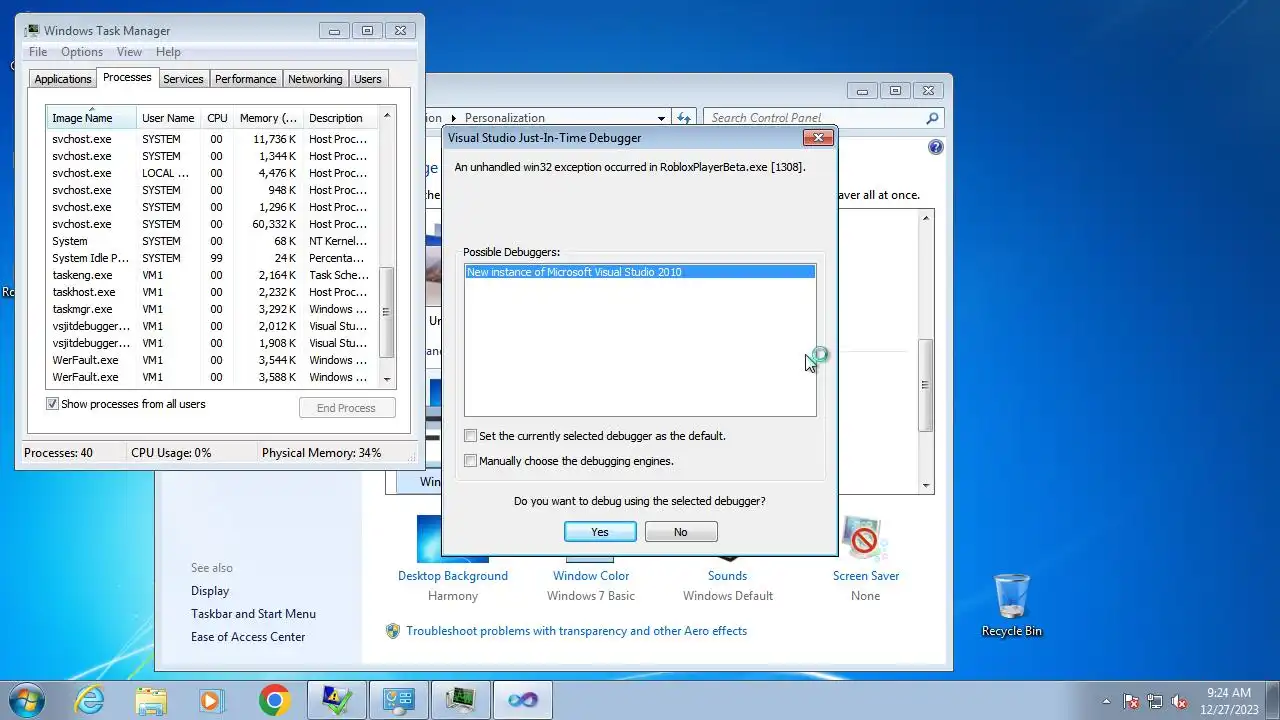This screenshot has height=720, width=1280.
Task: Switch to the Users tab
Action: pos(368,79)
